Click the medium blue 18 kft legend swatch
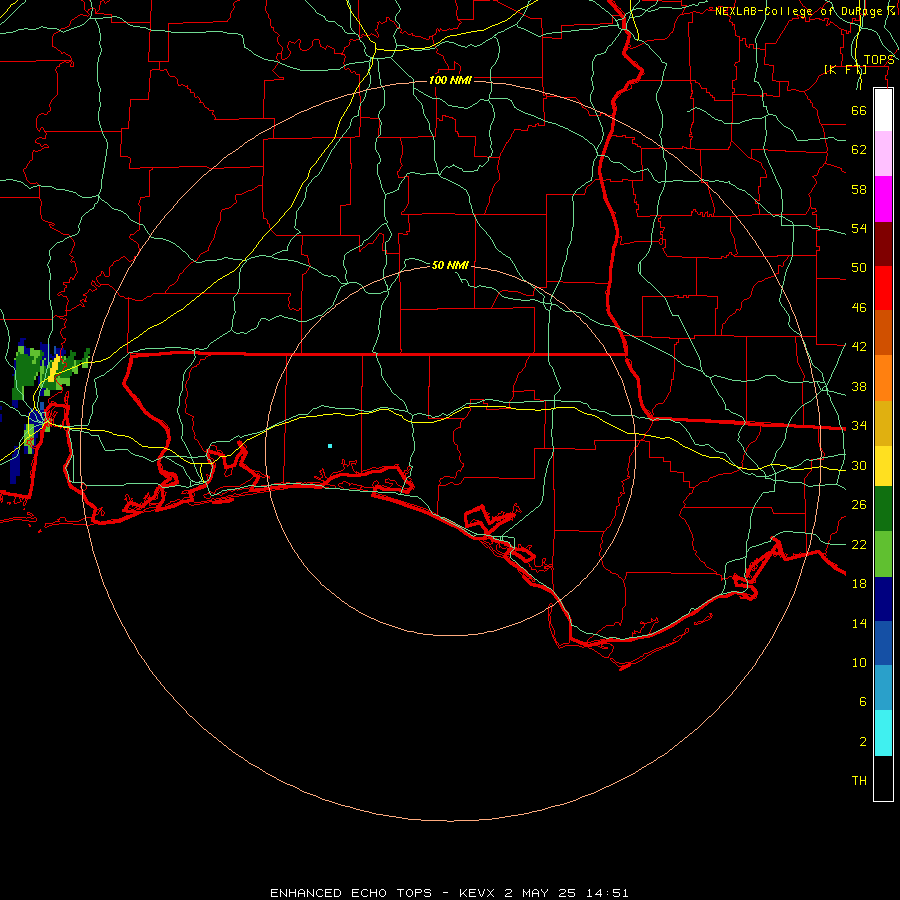Image resolution: width=900 pixels, height=900 pixels. pyautogui.click(x=883, y=643)
